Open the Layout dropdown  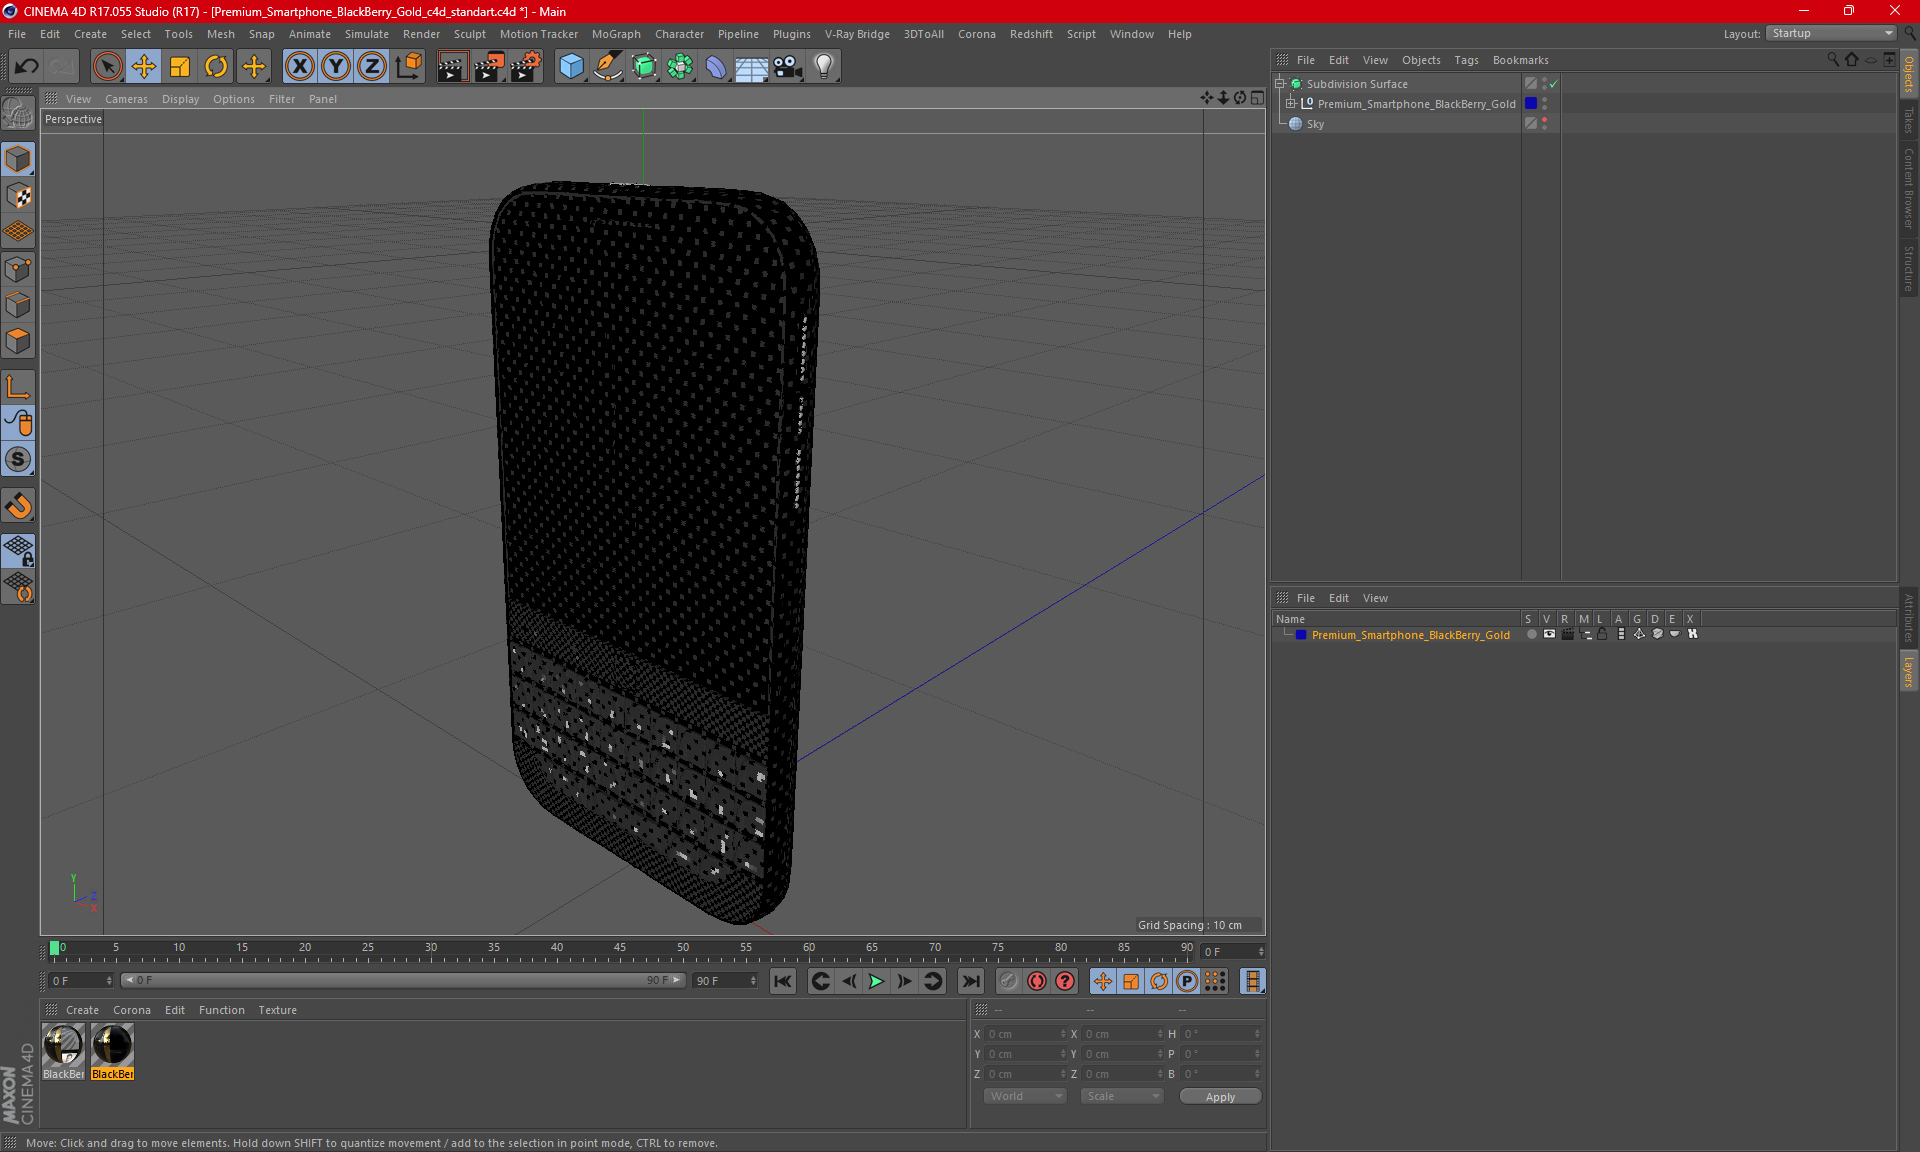click(1830, 33)
